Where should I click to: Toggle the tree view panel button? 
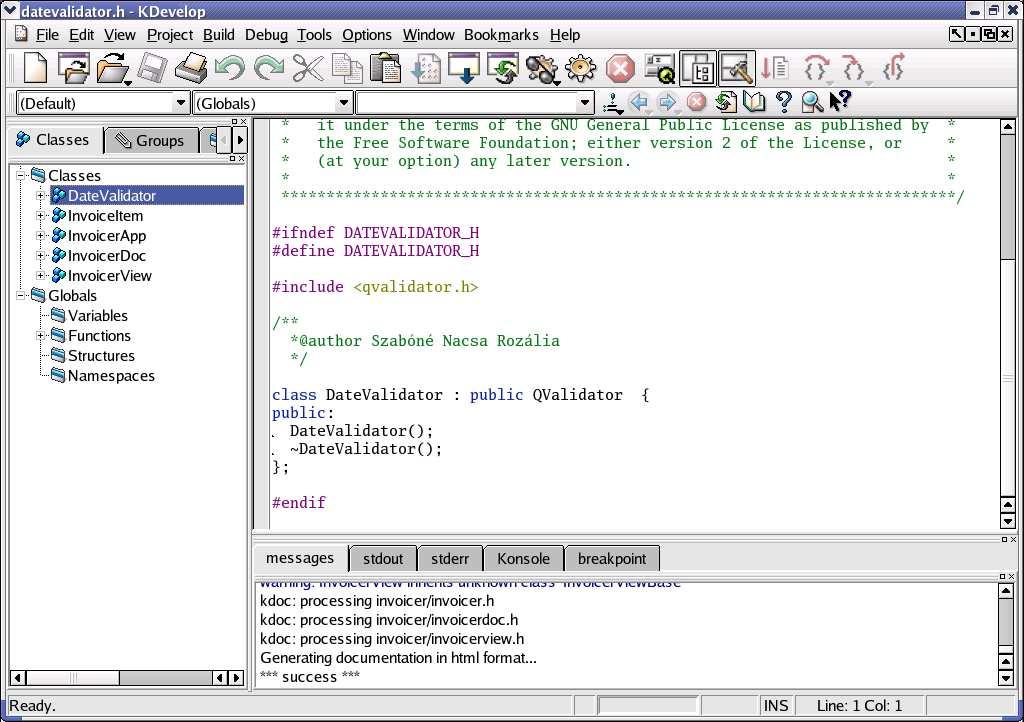click(x=698, y=68)
